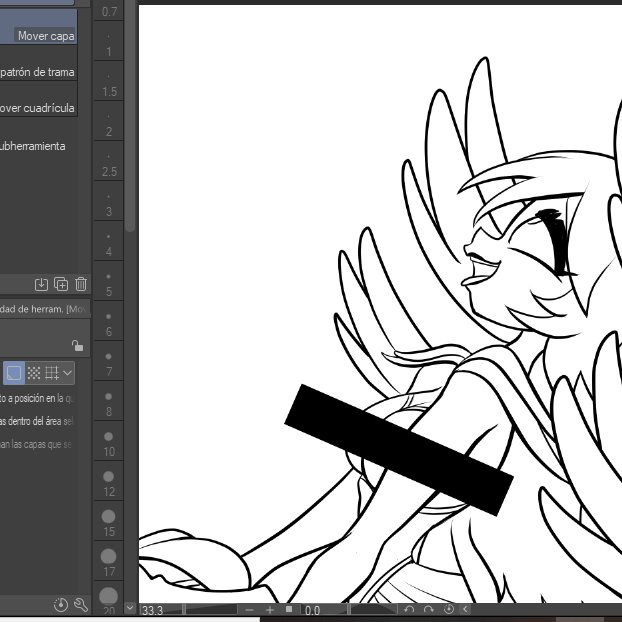This screenshot has width=622, height=622.
Task: Click the brush size panel scroll-down arrow
Action: [130, 608]
